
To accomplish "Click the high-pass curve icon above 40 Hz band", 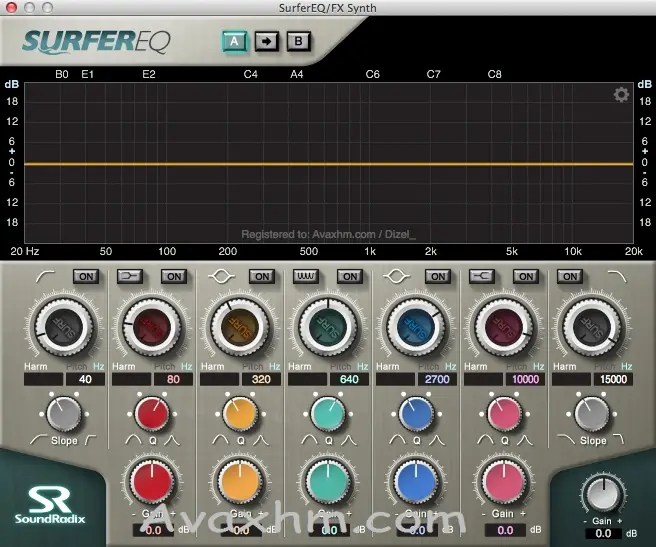I will [x=45, y=277].
